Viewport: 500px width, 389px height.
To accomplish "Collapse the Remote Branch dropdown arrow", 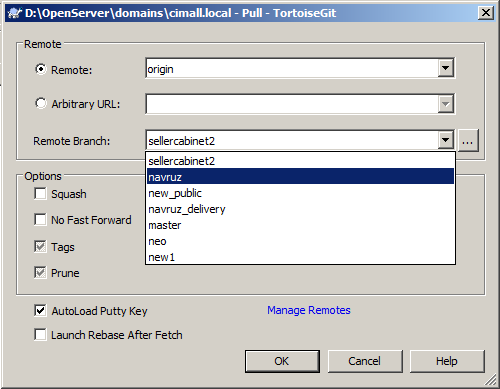I will pyautogui.click(x=445, y=140).
